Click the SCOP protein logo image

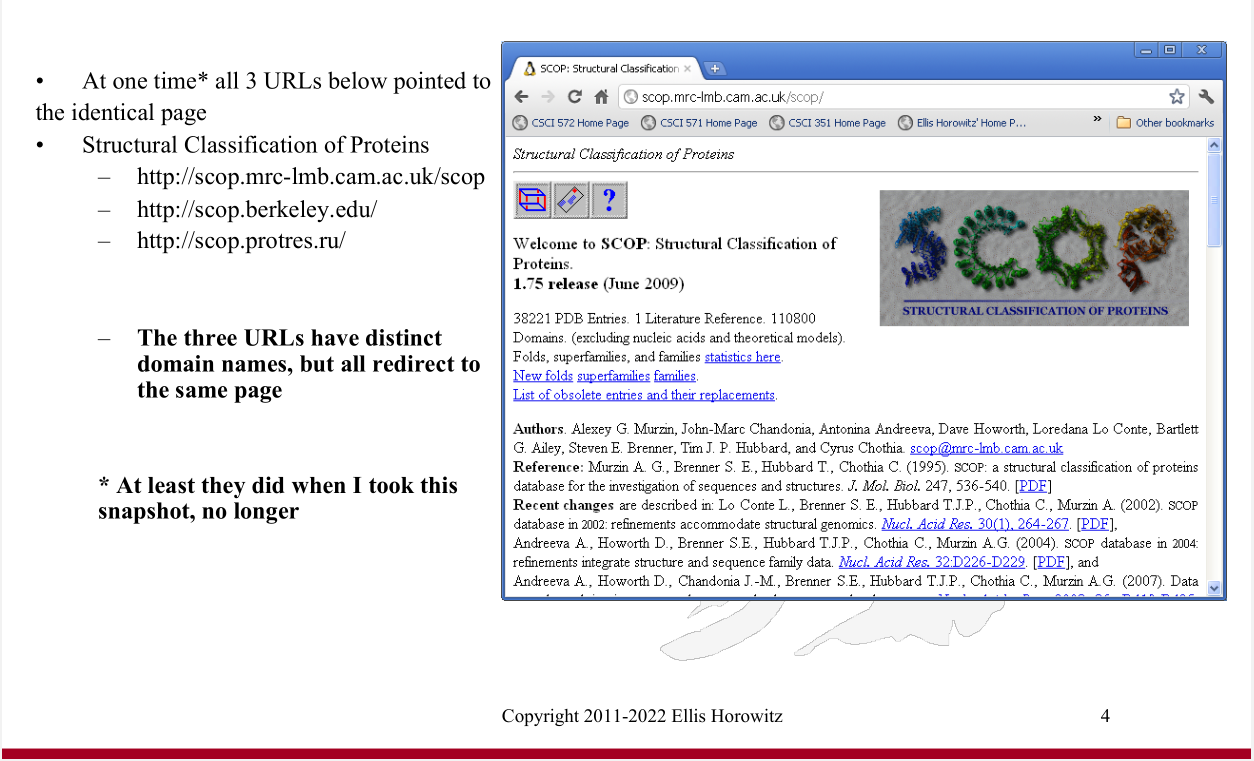pyautogui.click(x=1033, y=257)
